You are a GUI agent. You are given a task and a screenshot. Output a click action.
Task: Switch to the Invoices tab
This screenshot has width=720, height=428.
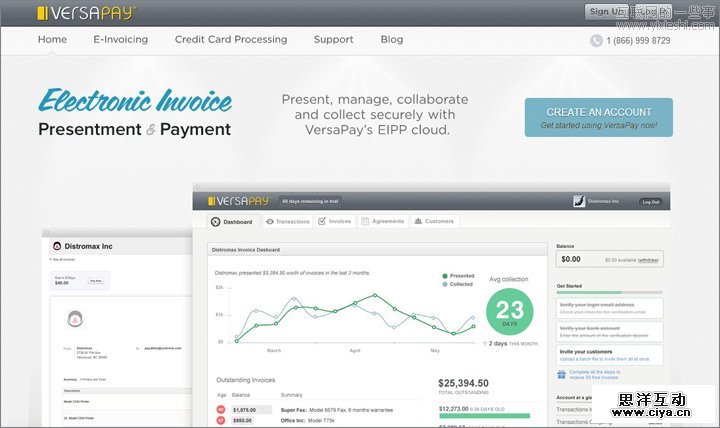pos(335,221)
